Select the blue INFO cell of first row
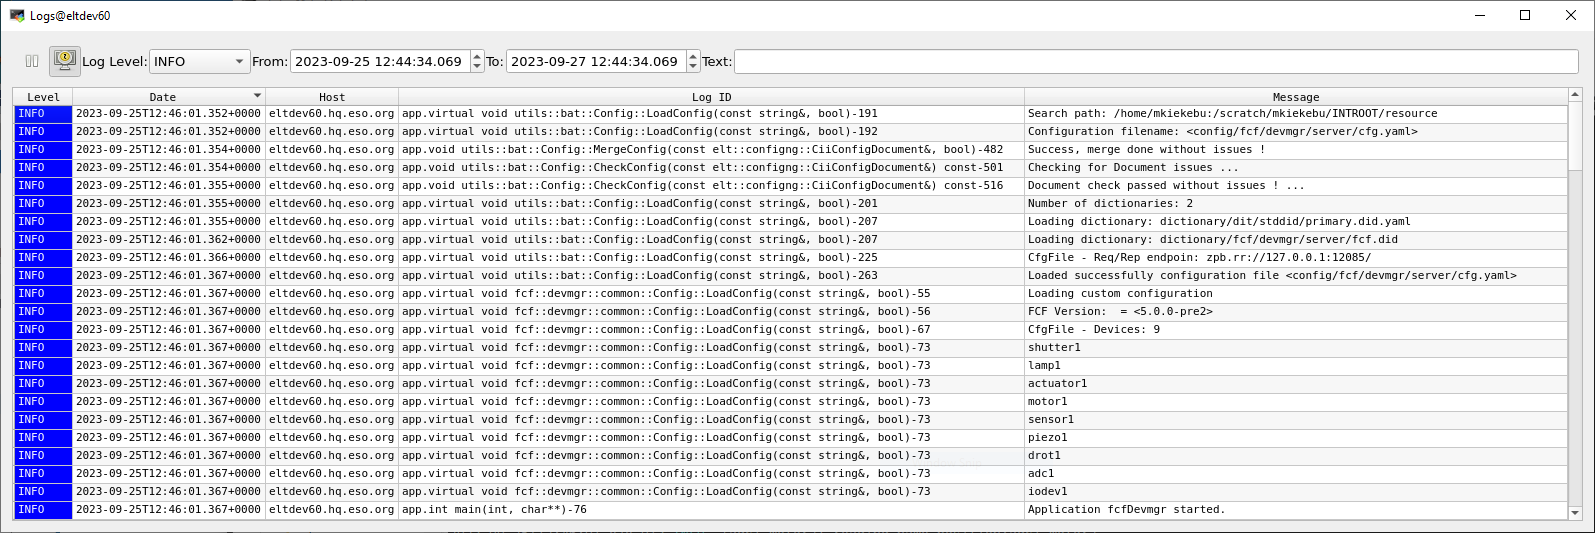The width and height of the screenshot is (1595, 533). 43,114
